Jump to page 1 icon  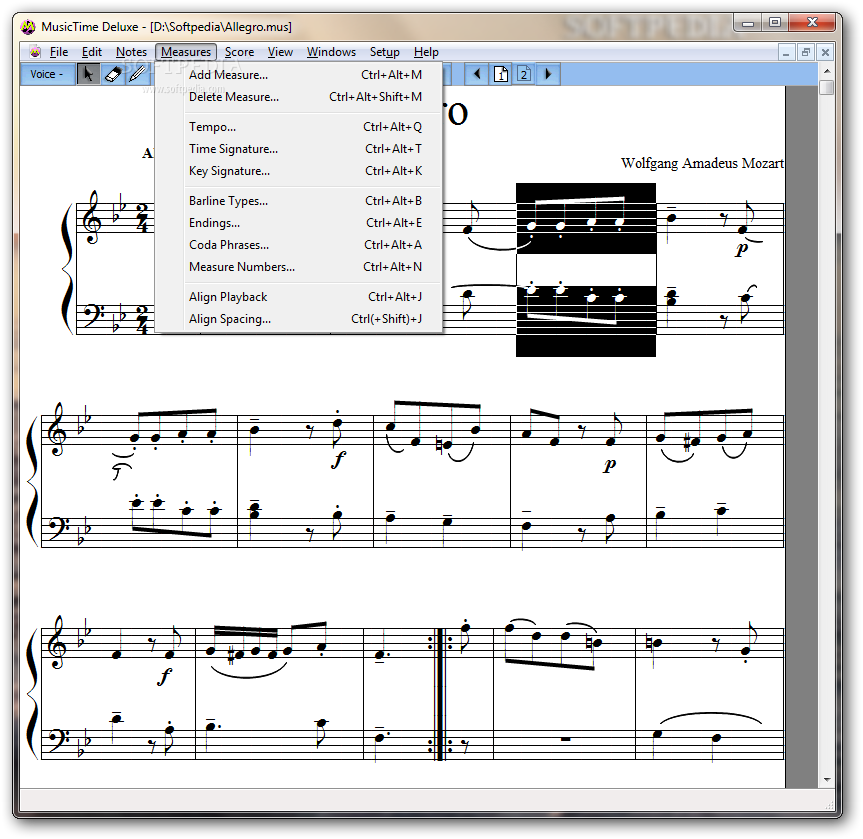(x=501, y=74)
